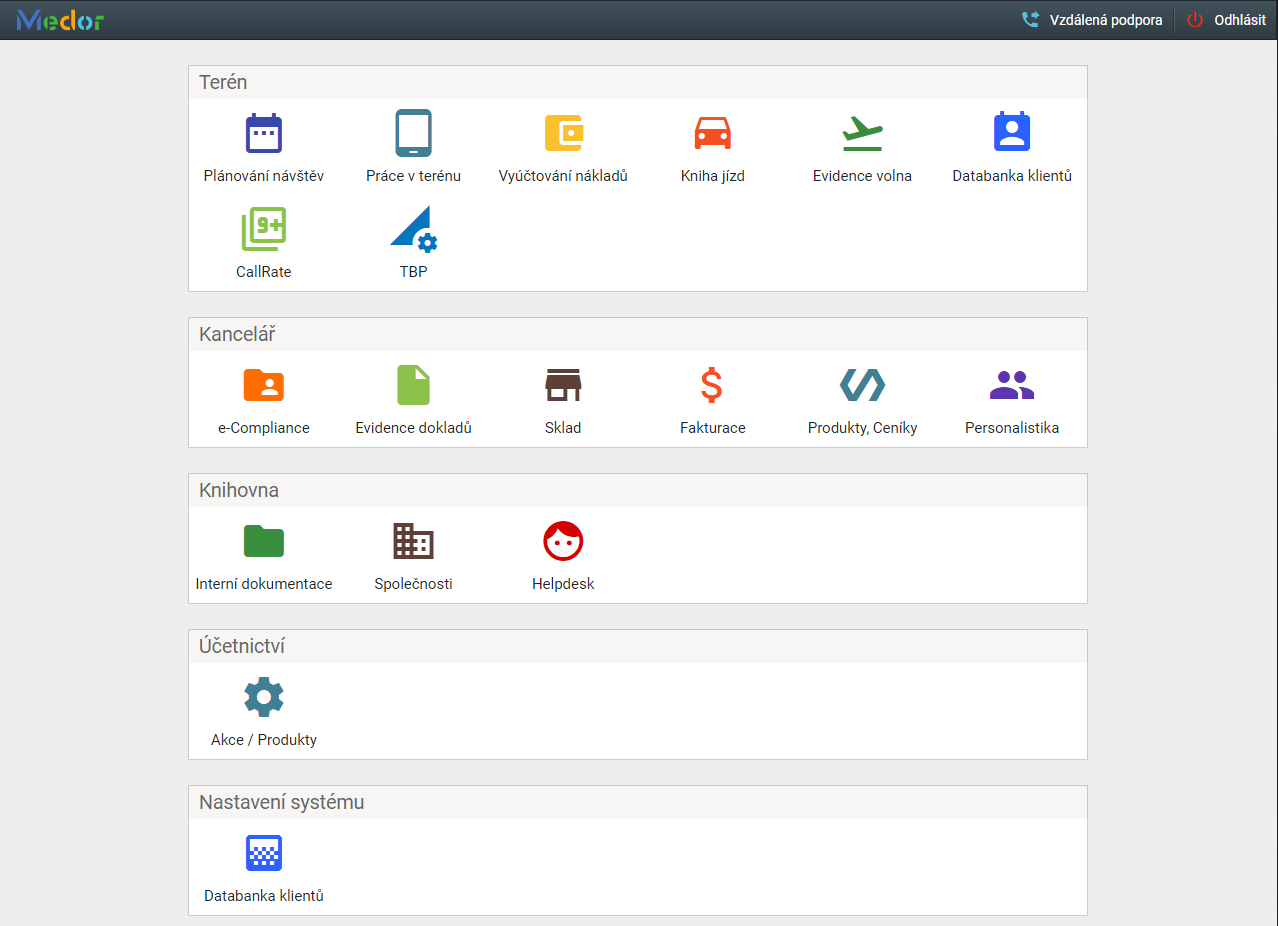Open Fakturace dollar sign icon
The image size is (1278, 926).
coord(713,385)
